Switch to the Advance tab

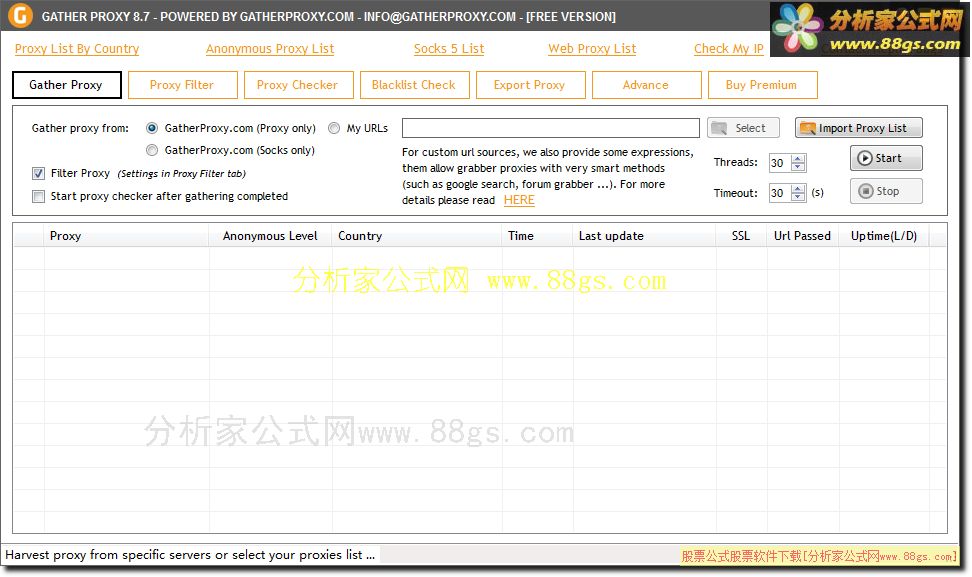pyautogui.click(x=647, y=85)
